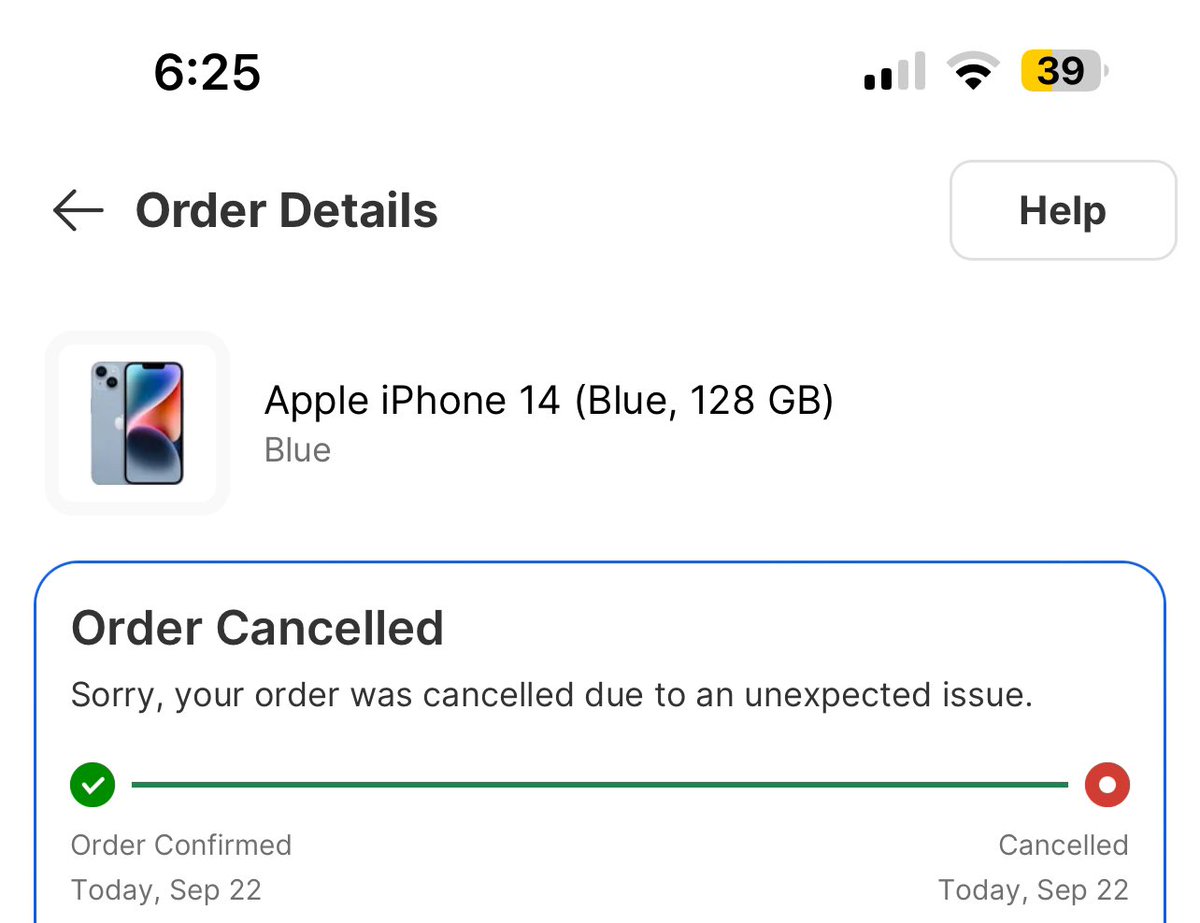Tap the Blue color variant label
This screenshot has width=1200, height=923.
[298, 450]
